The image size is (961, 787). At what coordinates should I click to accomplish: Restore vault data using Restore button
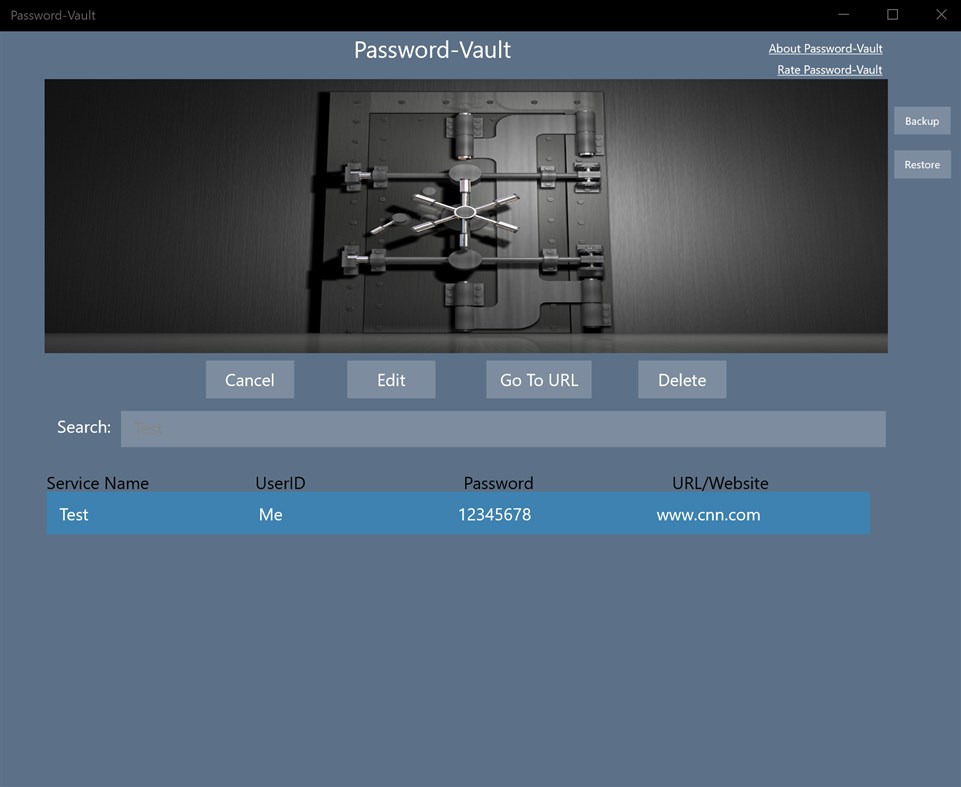[922, 164]
